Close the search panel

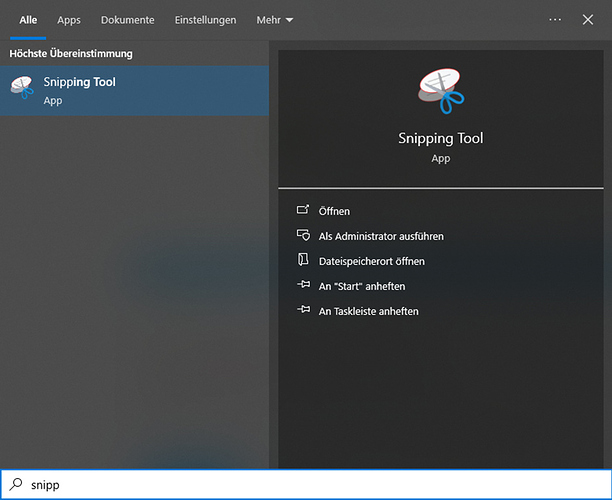588,20
